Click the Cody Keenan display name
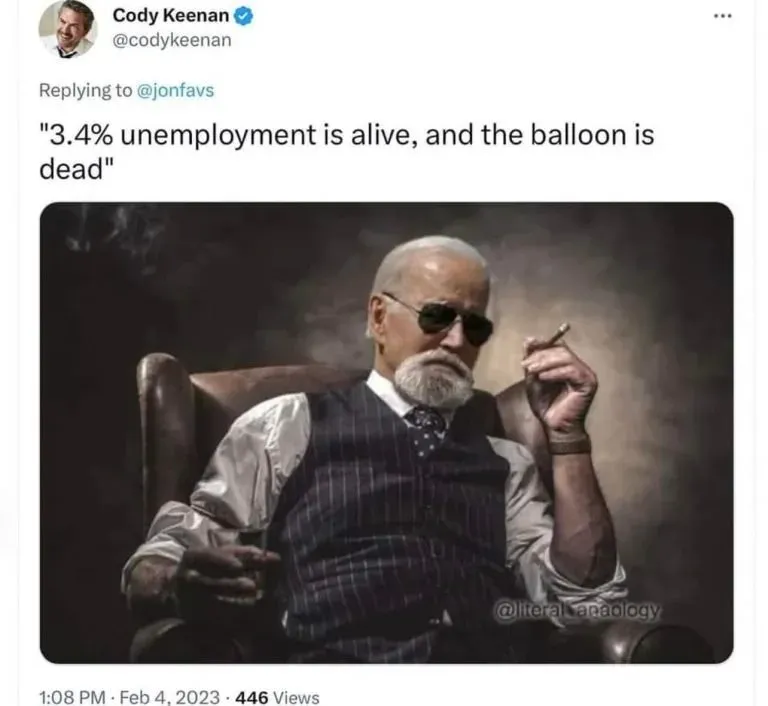 click(x=170, y=16)
